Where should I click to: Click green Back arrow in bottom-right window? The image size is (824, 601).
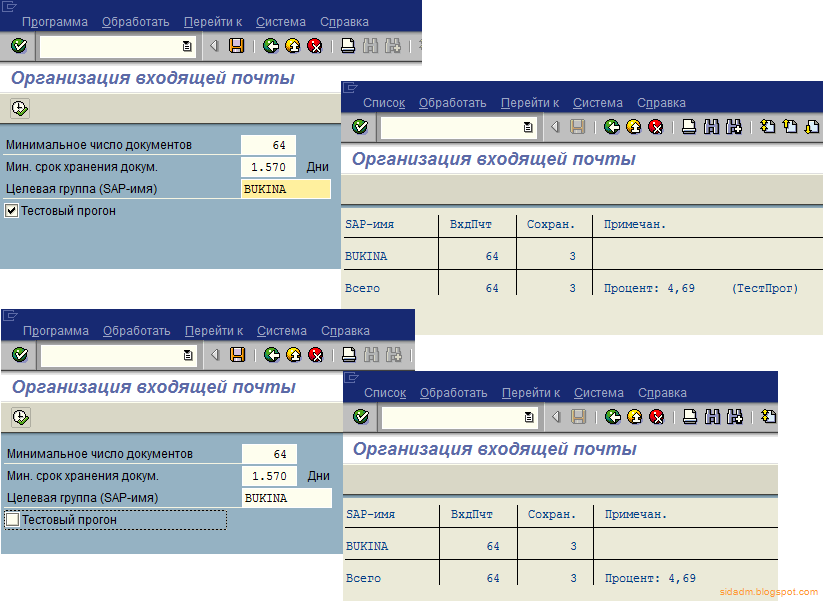613,417
